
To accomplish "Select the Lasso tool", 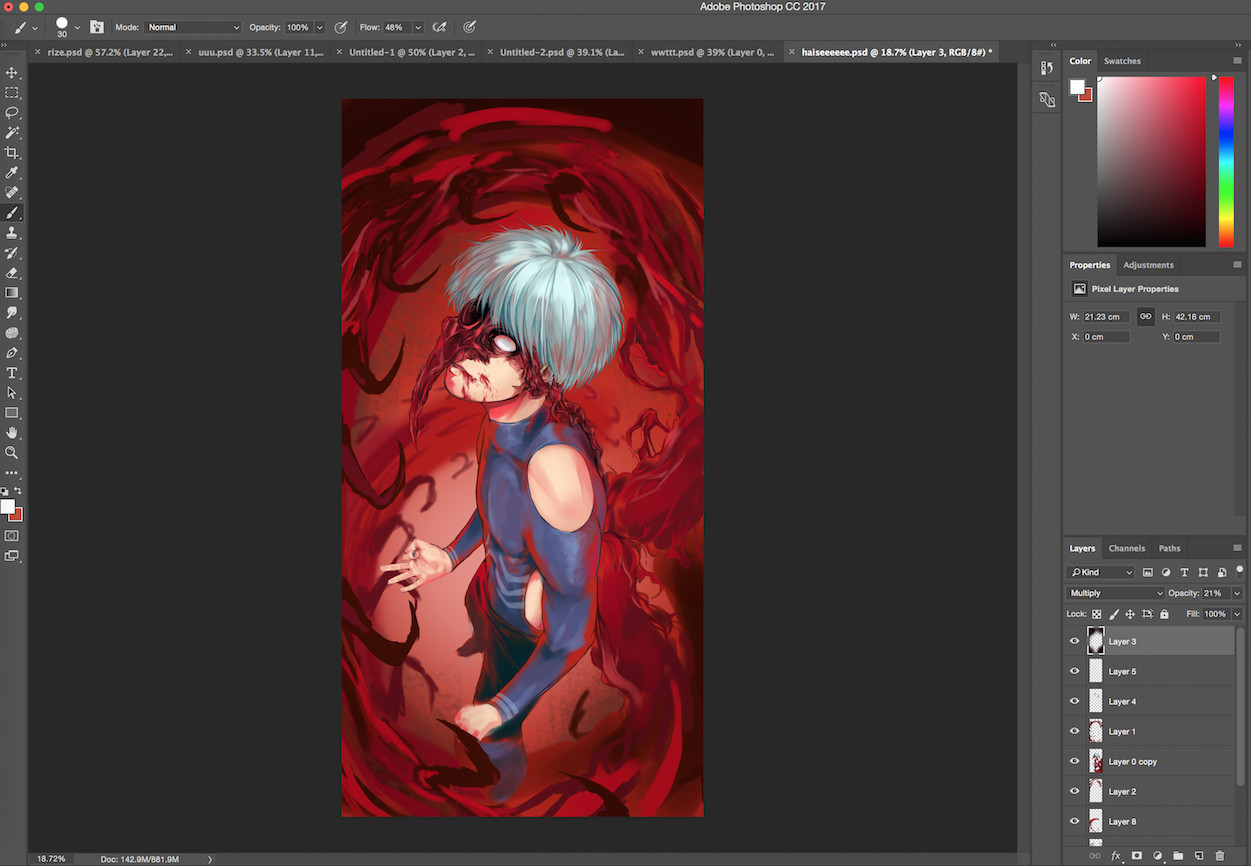I will [12, 113].
